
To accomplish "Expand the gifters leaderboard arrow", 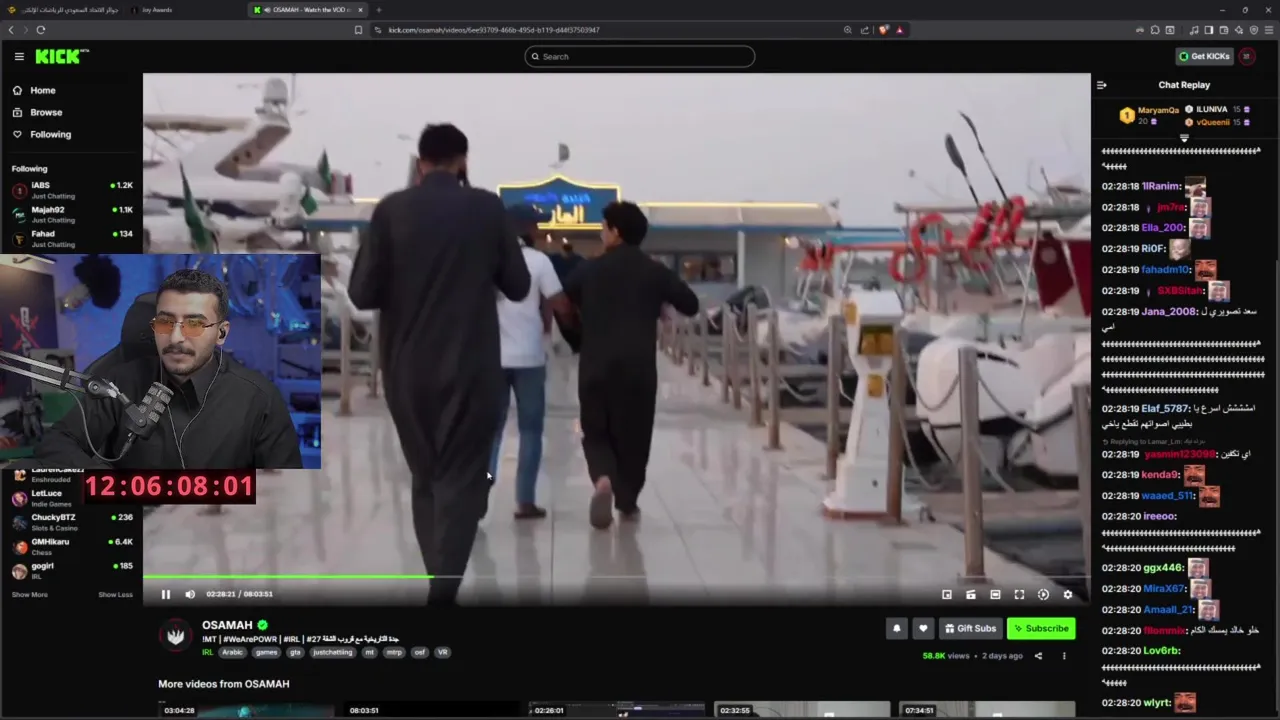I will click(1184, 138).
